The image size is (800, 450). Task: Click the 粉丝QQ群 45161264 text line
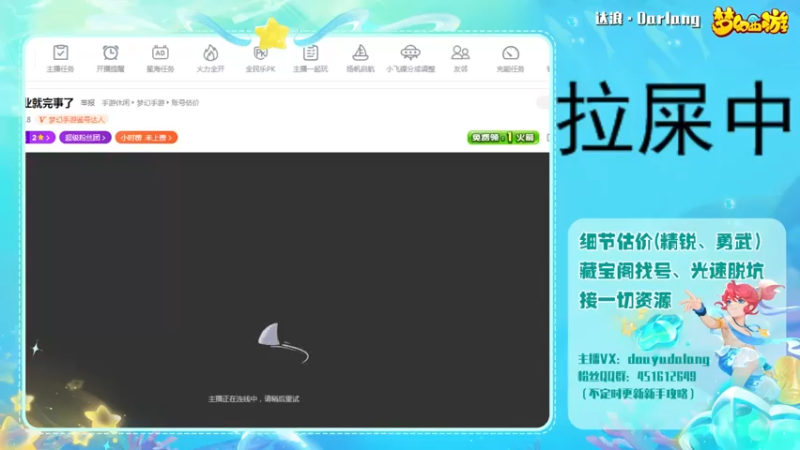pyautogui.click(x=637, y=377)
